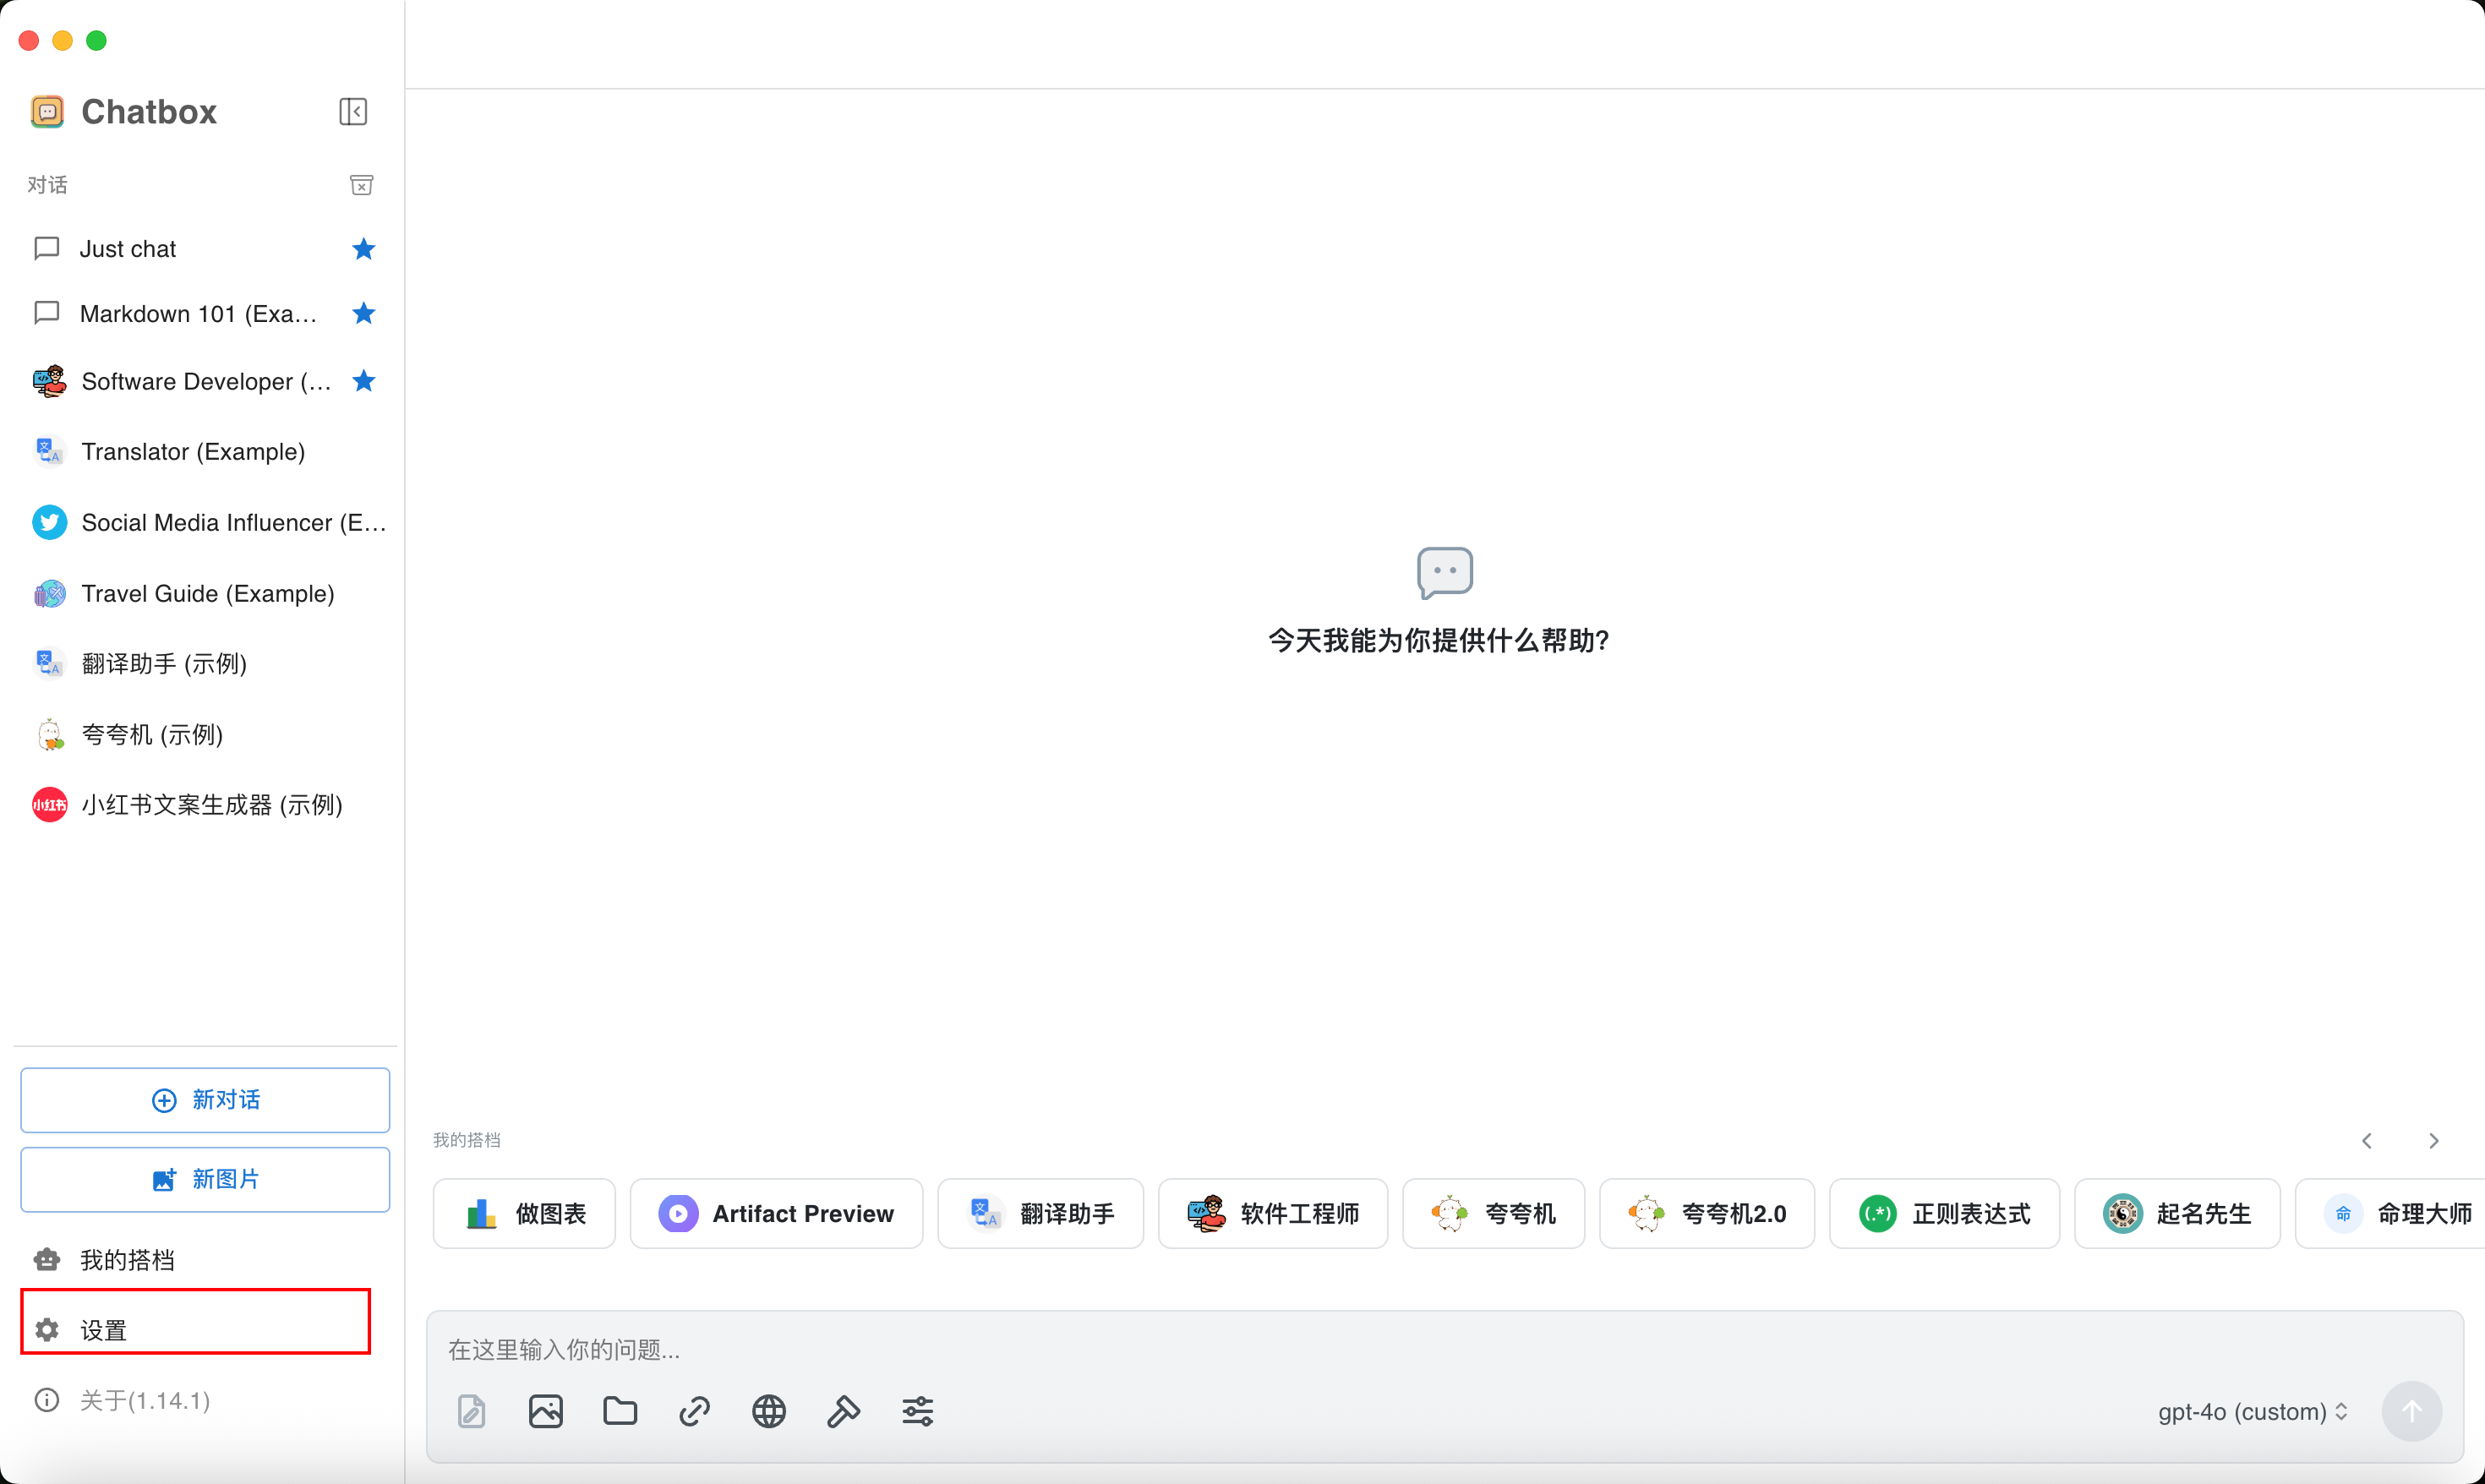Open the gpt-4o (custom) model dropdown
2485x1484 pixels.
point(2252,1411)
